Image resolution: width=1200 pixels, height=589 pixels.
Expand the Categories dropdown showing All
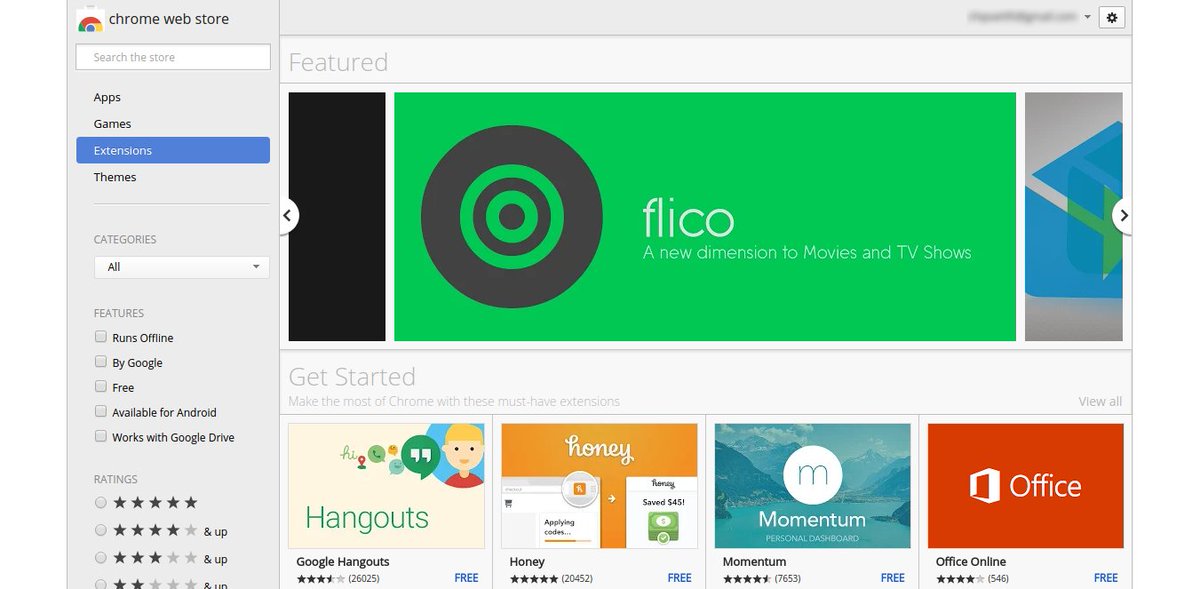point(181,267)
